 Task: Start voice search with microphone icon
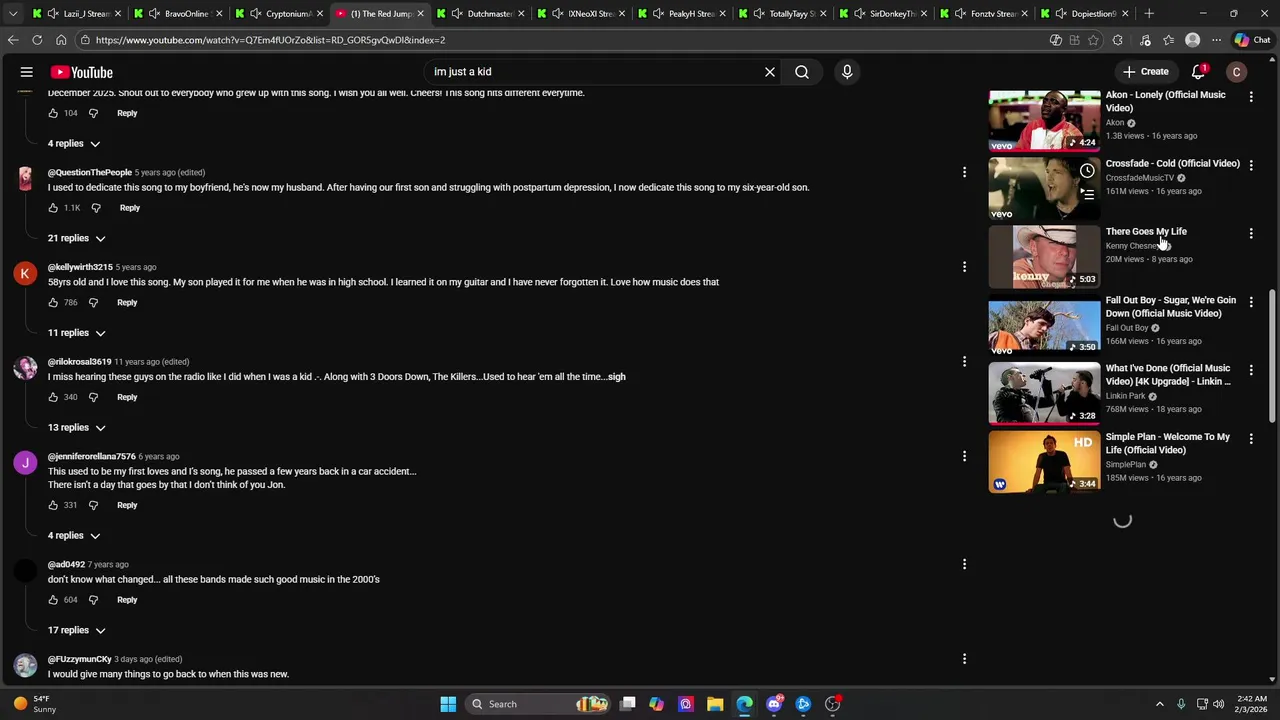point(847,72)
